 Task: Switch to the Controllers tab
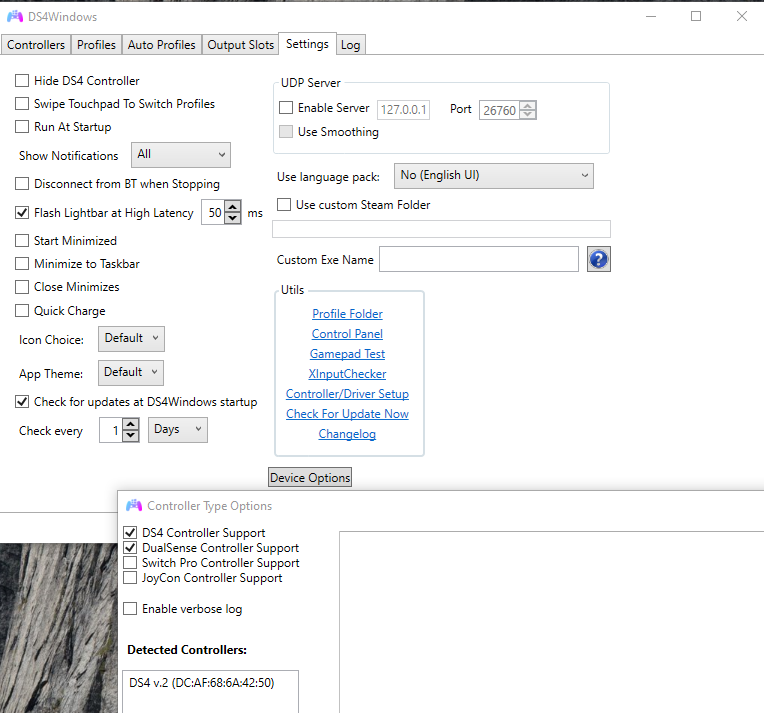coord(36,45)
